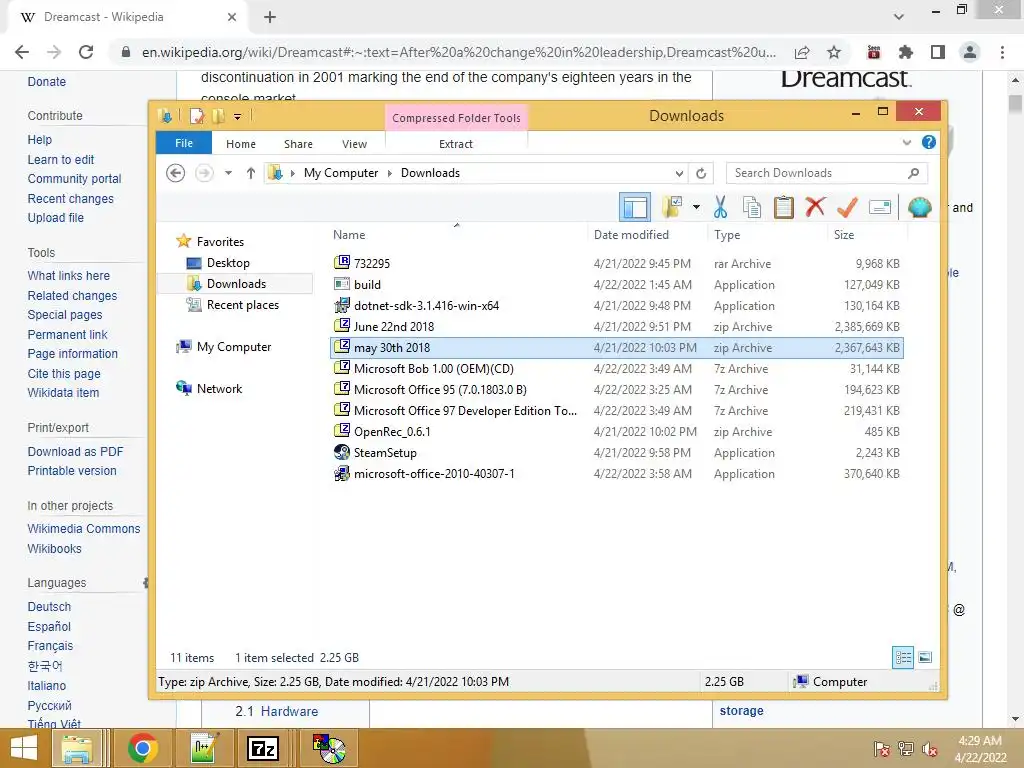Image resolution: width=1024 pixels, height=768 pixels.
Task: Open a new Chrome tab
Action: pyautogui.click(x=270, y=18)
